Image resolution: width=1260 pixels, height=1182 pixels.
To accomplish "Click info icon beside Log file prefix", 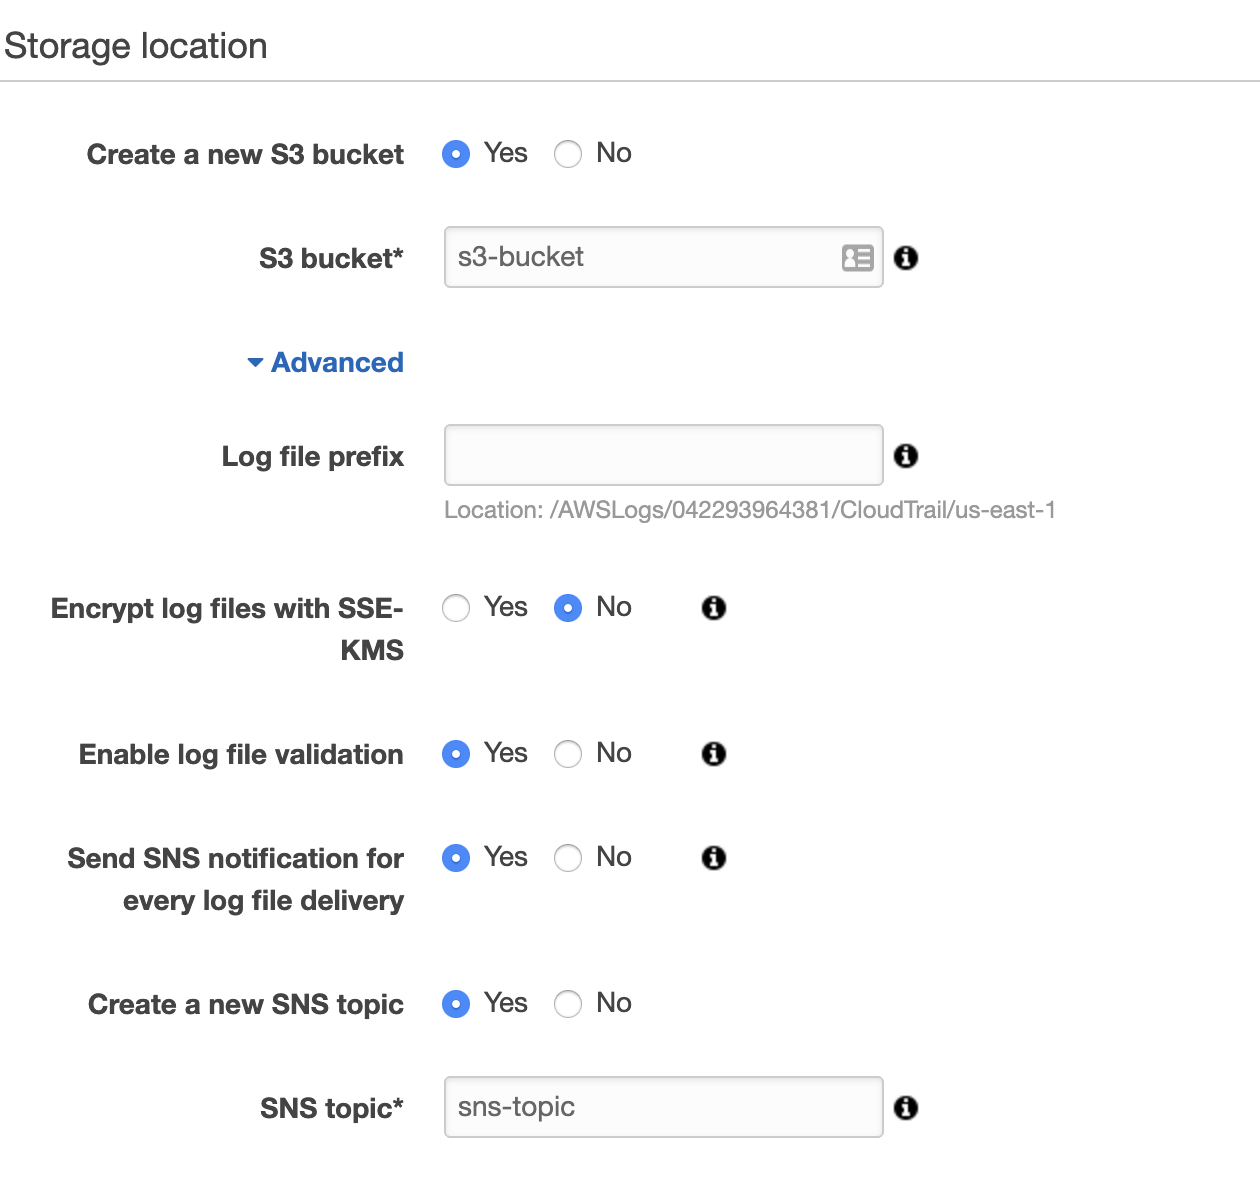I will click(906, 456).
